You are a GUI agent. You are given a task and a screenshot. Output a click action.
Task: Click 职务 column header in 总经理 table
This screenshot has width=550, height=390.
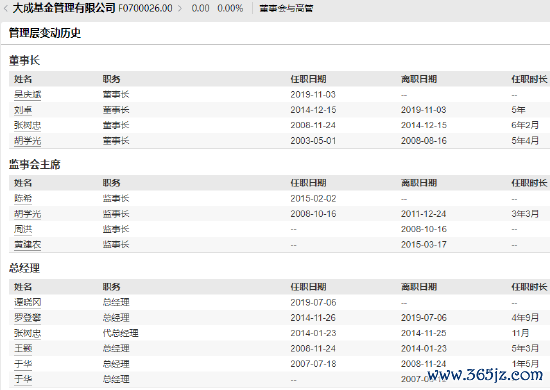(x=112, y=287)
